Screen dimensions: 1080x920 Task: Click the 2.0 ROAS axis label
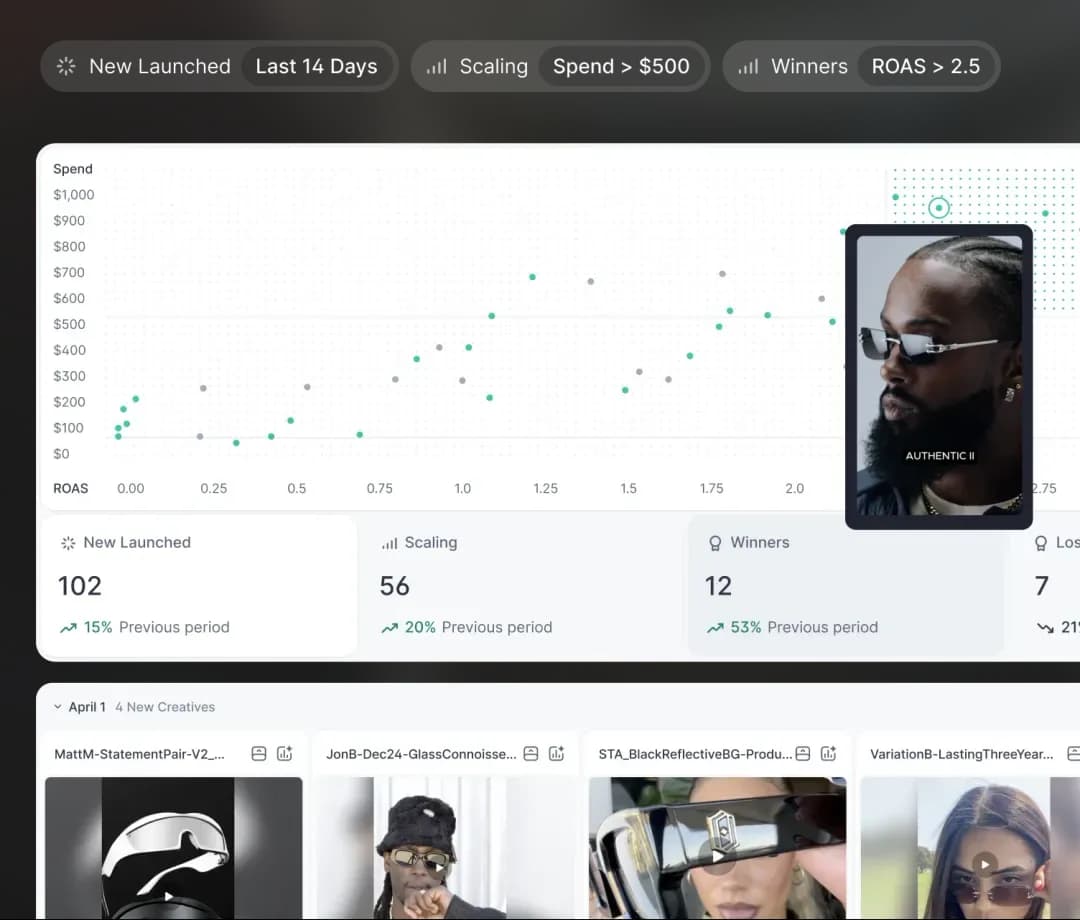click(x=794, y=488)
